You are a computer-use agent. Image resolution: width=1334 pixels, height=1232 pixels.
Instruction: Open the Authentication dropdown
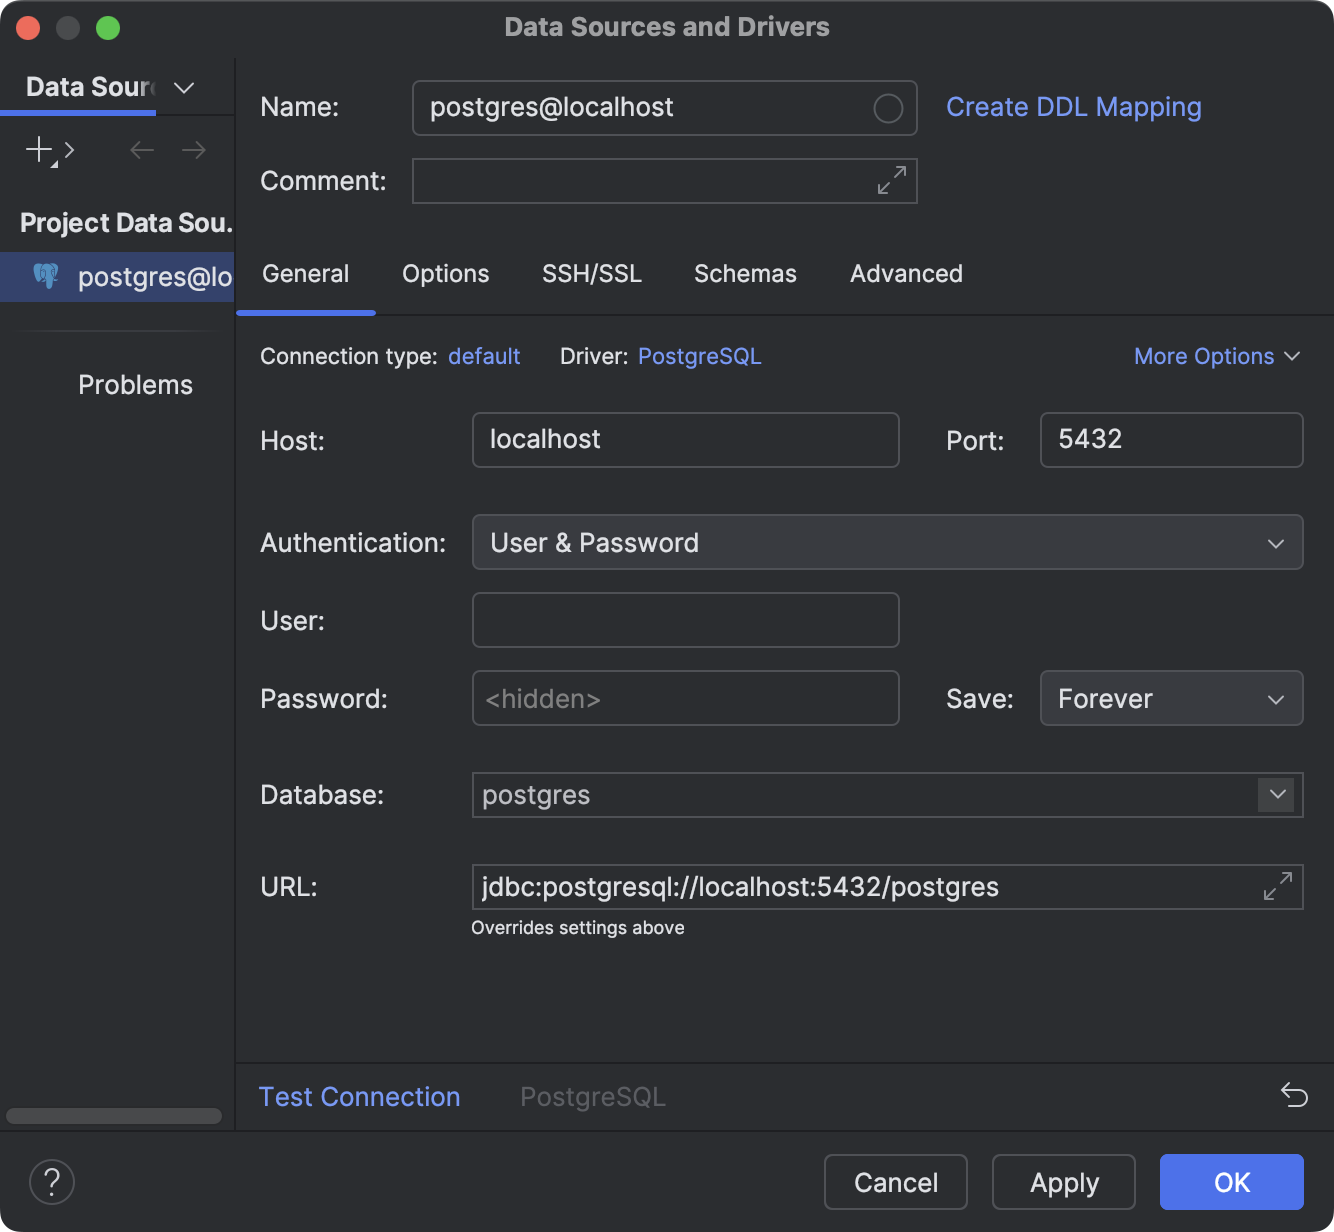(1275, 543)
